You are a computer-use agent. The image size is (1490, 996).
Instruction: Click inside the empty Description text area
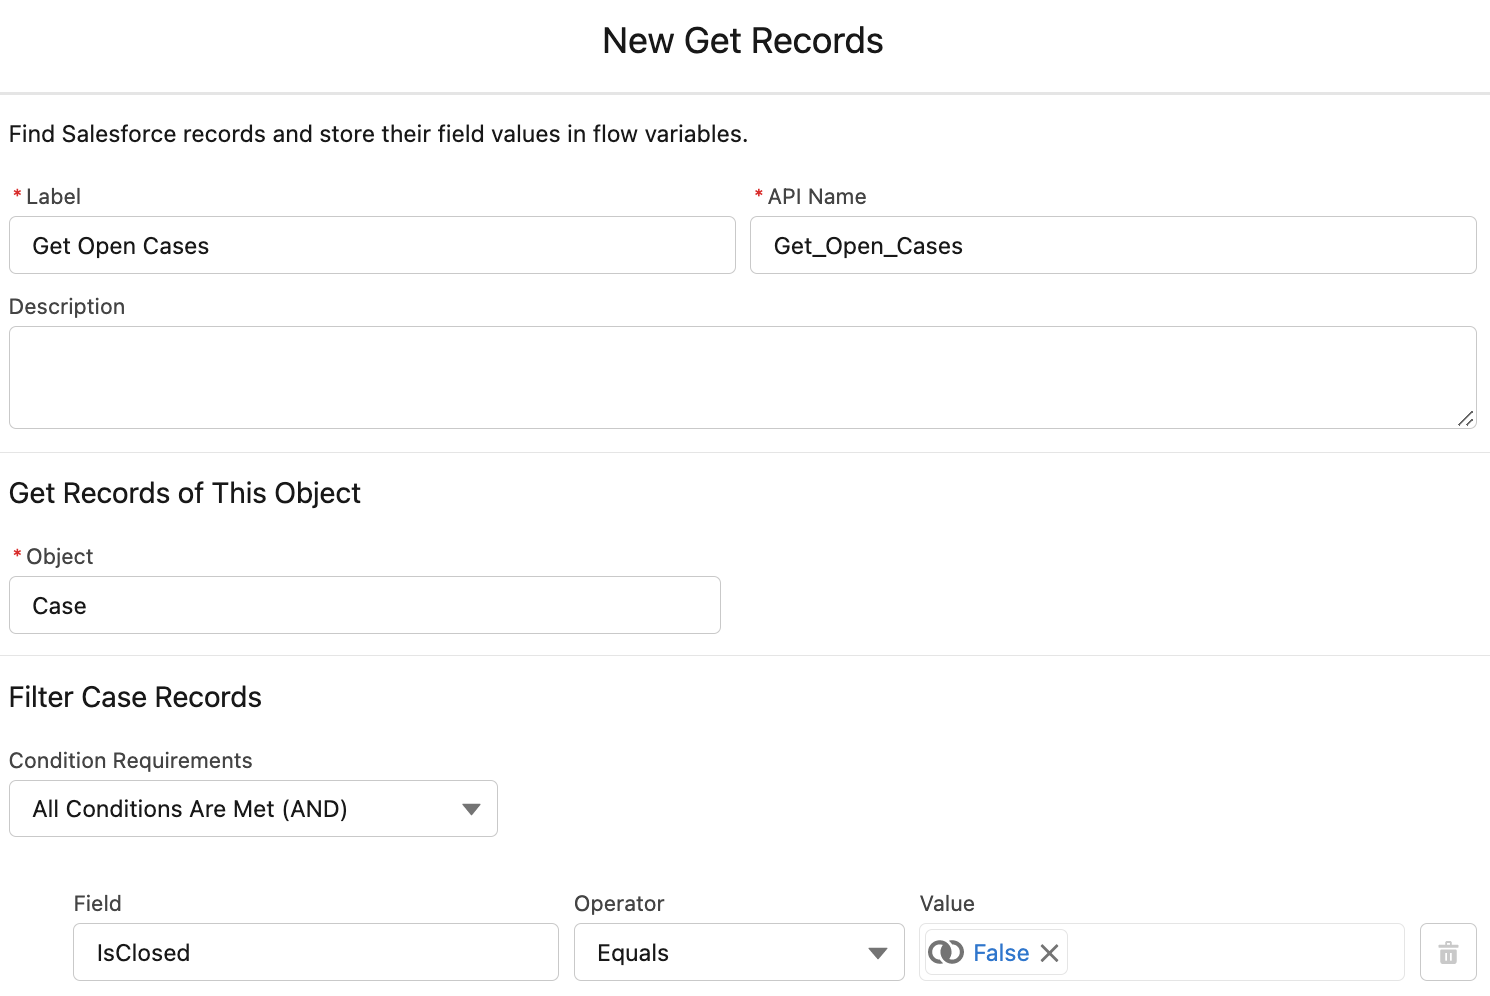click(742, 378)
